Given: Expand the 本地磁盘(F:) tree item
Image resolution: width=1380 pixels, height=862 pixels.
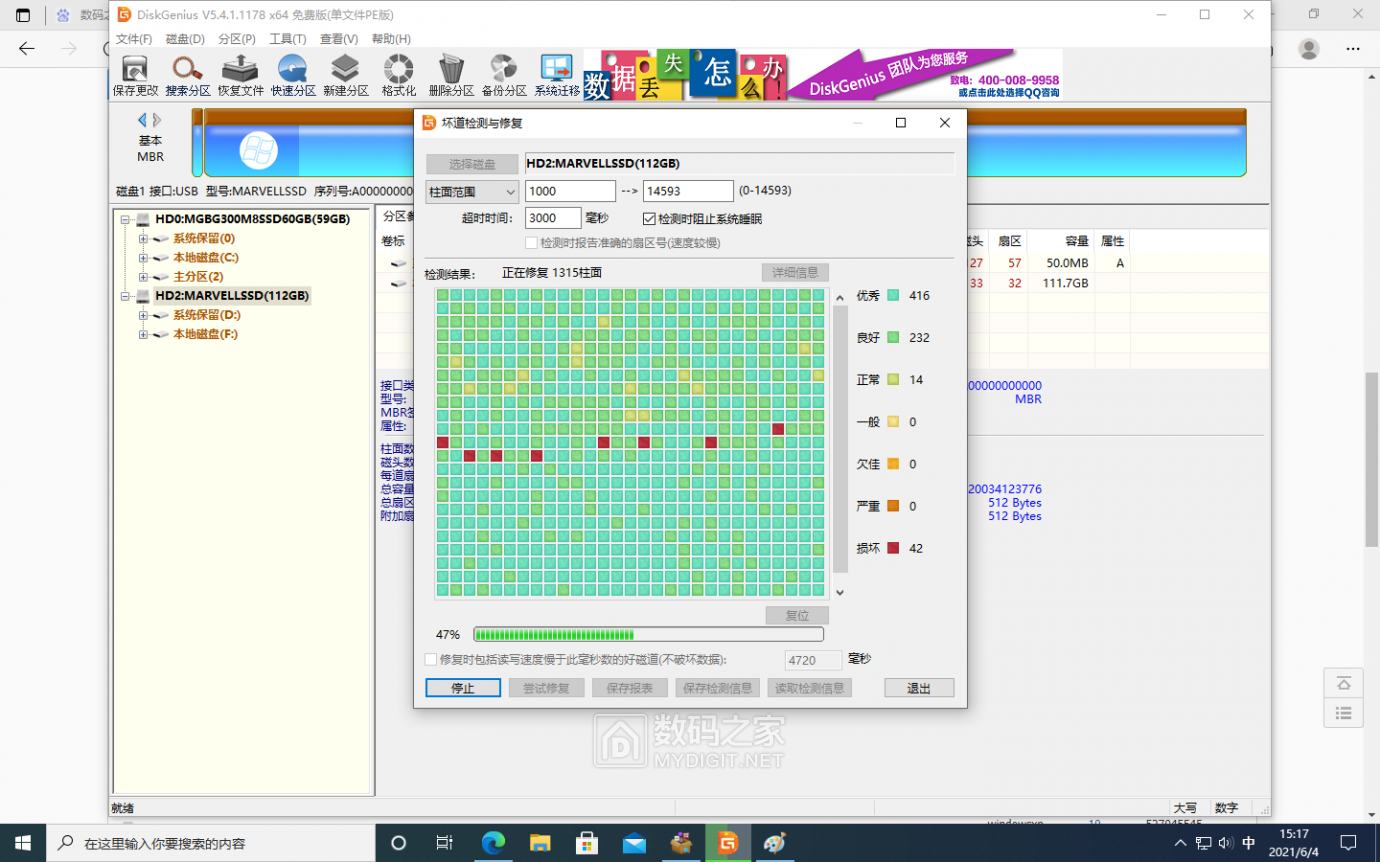Looking at the screenshot, I should [x=143, y=334].
